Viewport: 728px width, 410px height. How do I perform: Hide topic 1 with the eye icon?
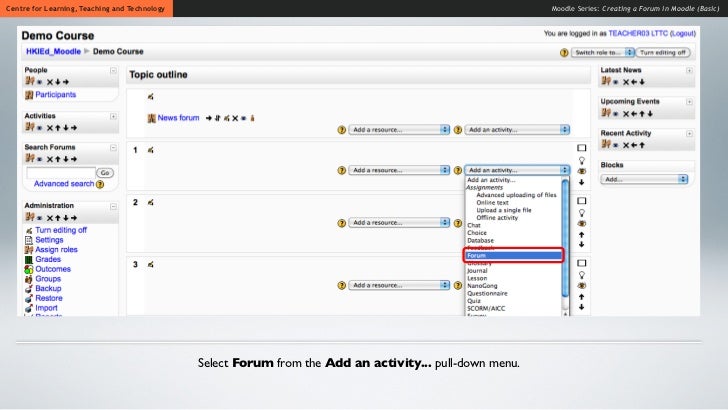click(582, 171)
